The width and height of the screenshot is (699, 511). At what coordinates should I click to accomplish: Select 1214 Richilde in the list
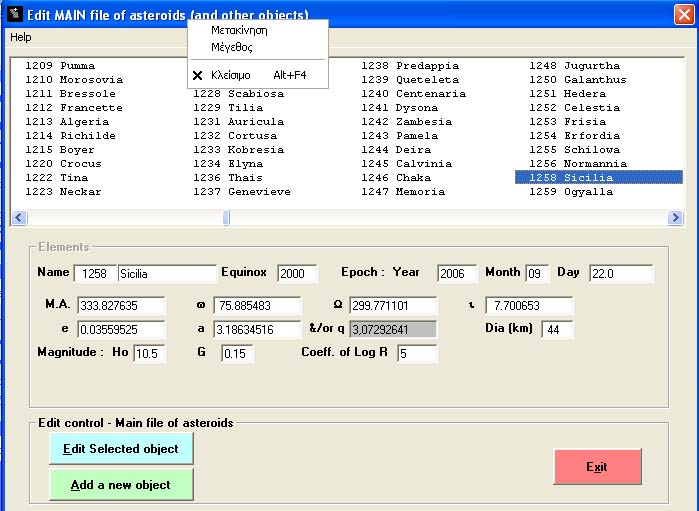tap(70, 136)
